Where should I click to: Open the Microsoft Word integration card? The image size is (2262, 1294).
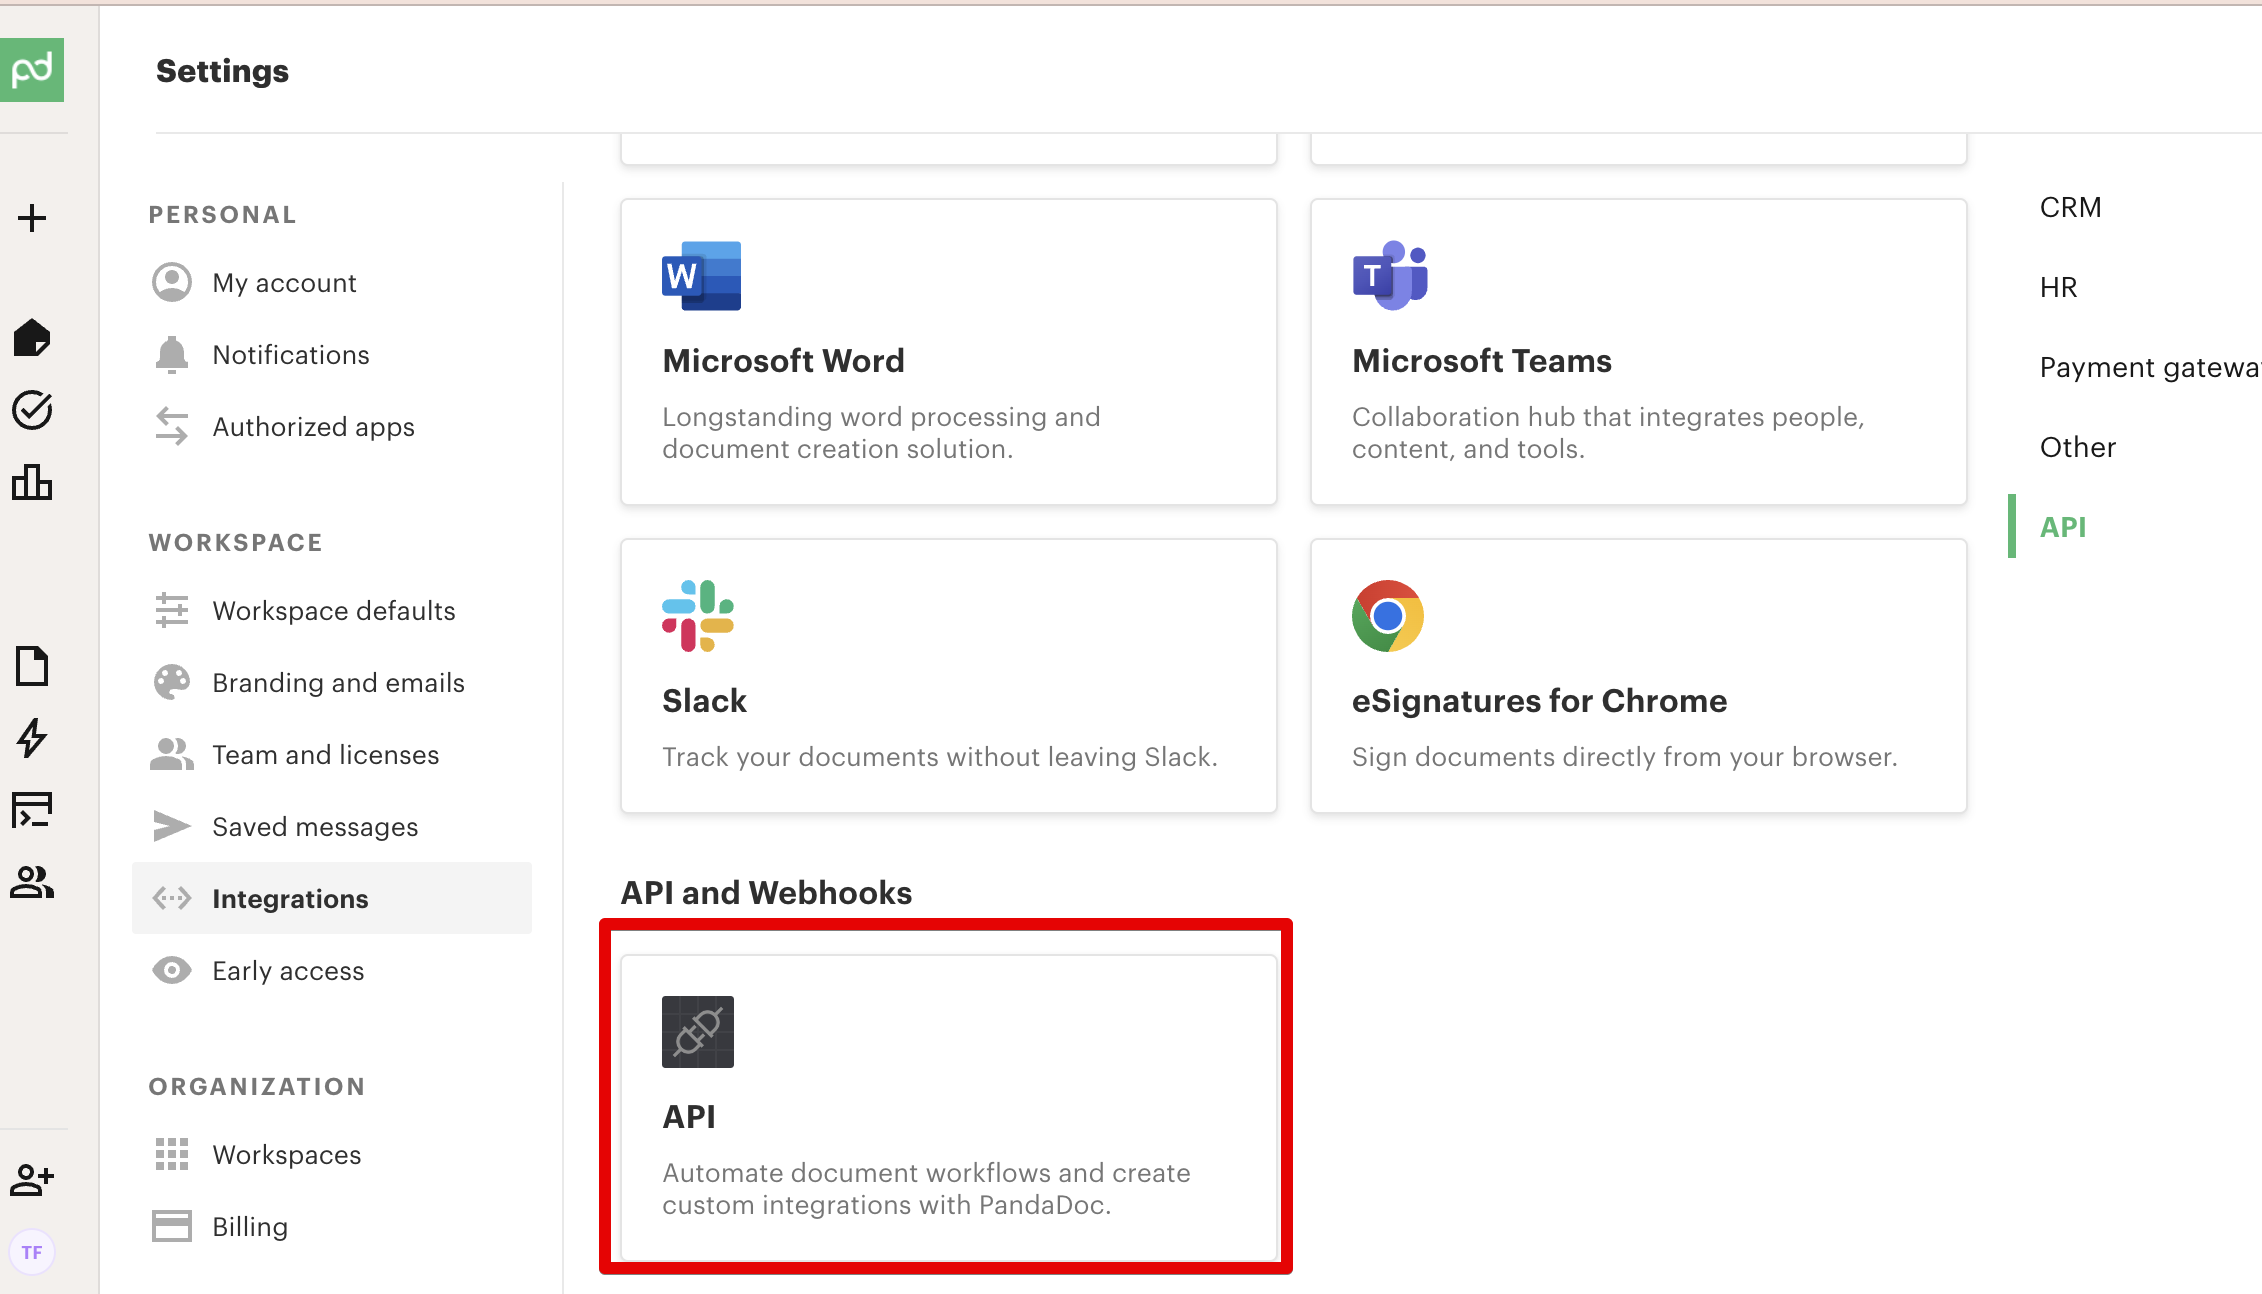(948, 352)
